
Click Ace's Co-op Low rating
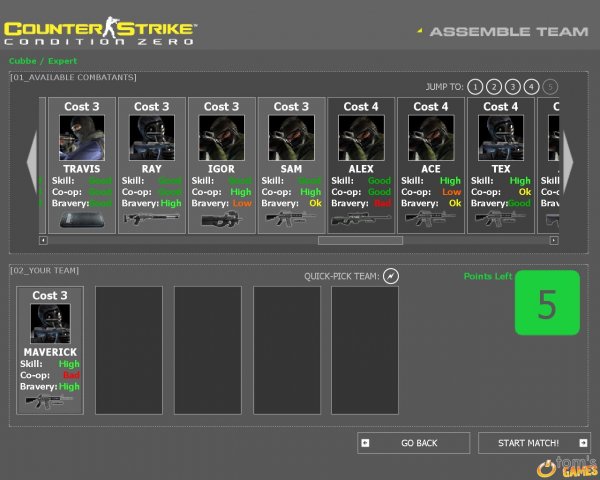coord(452,192)
